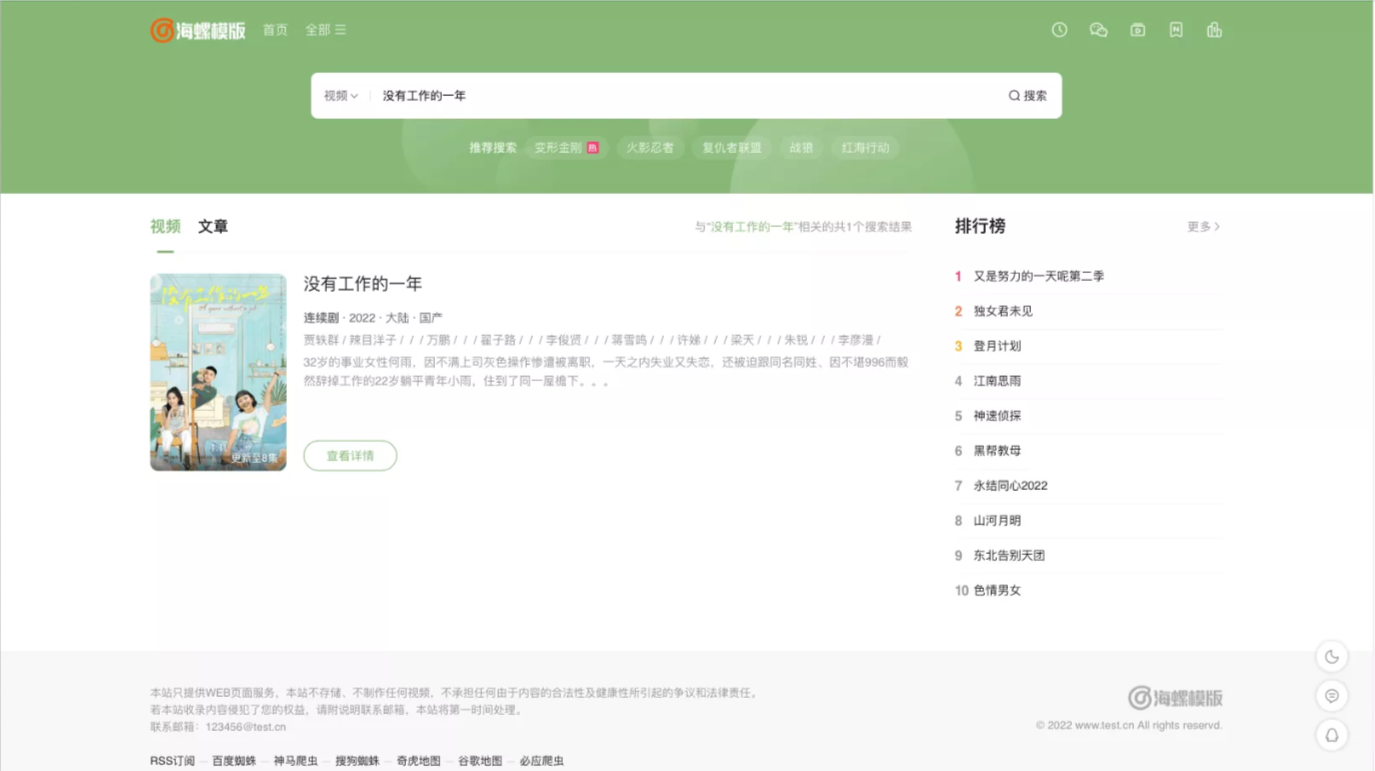Screen dimensions: 1375x771
Task: Open the 视频 search type dropdown
Action: [x=340, y=96]
